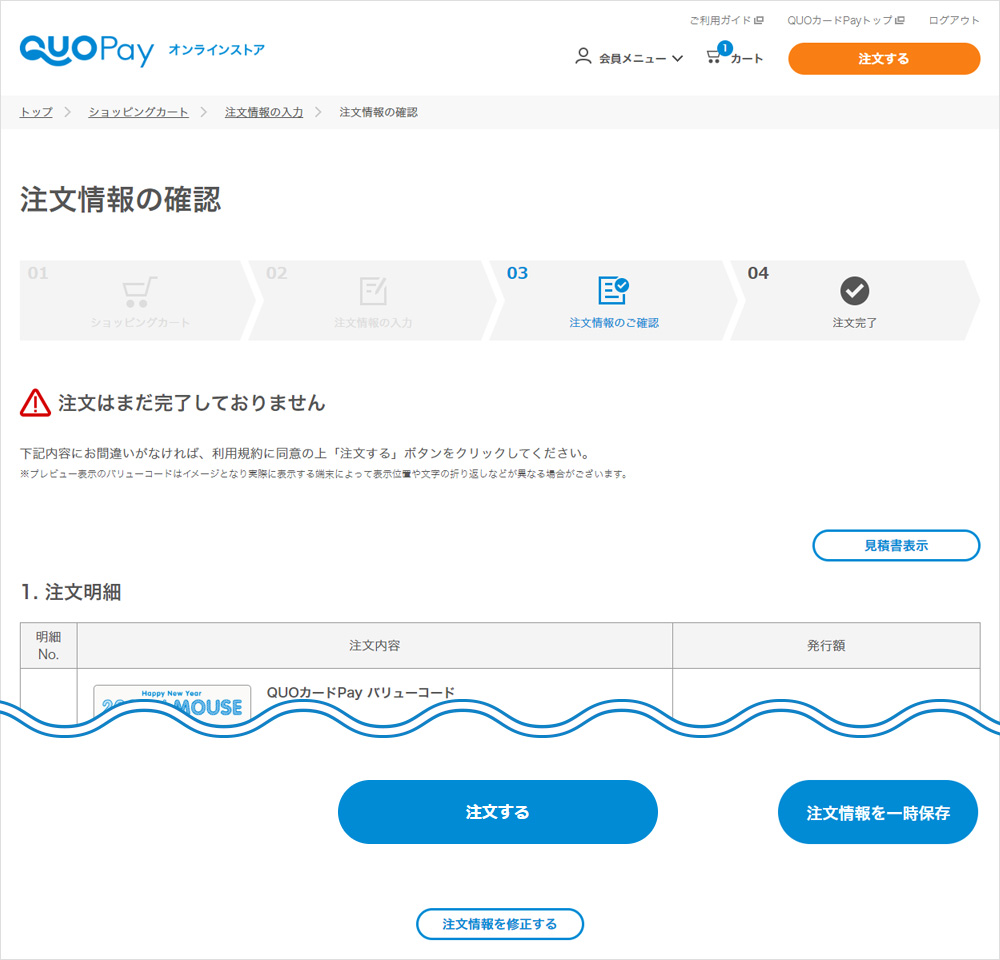Image resolution: width=1000 pixels, height=960 pixels.
Task: Click the 注文情報の確認 breadcrumb text
Action: [x=378, y=112]
